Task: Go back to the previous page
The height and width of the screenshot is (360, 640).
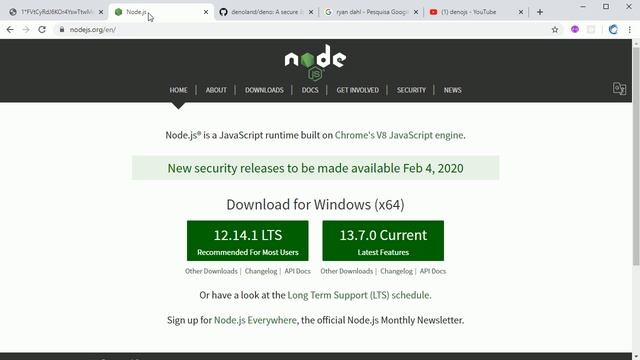Action: pyautogui.click(x=10, y=29)
